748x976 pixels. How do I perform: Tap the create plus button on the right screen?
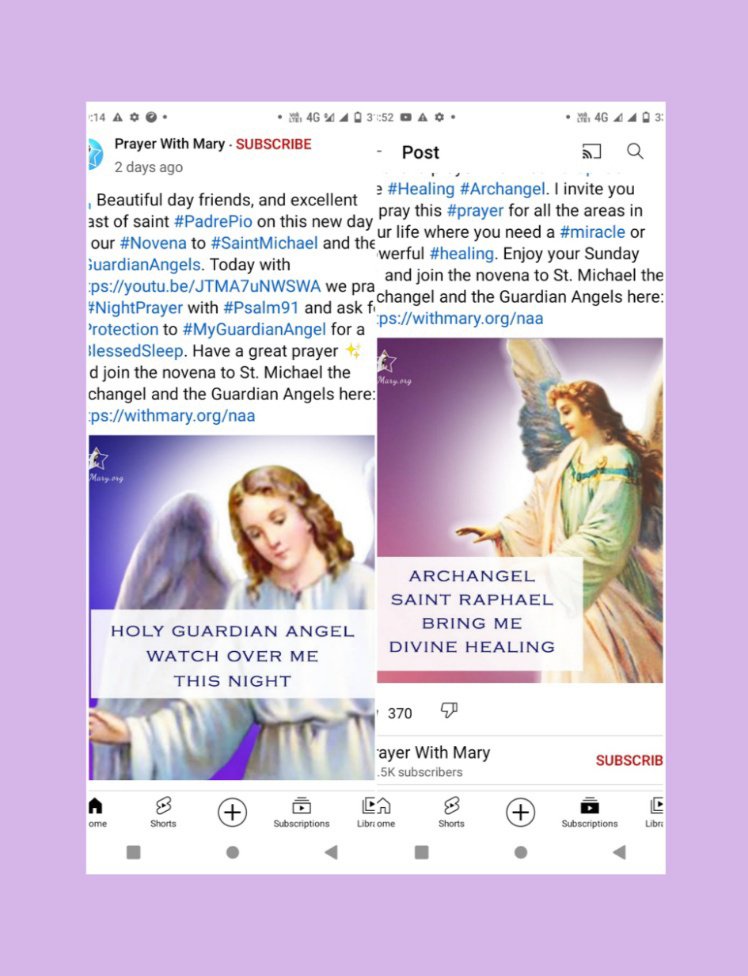[x=520, y=812]
